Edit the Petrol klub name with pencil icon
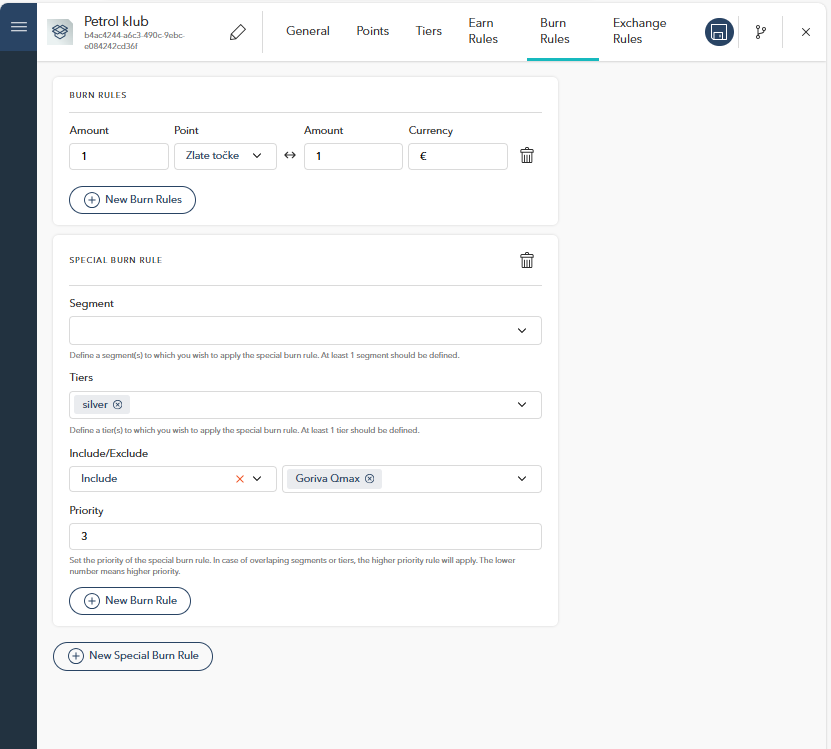 click(237, 32)
